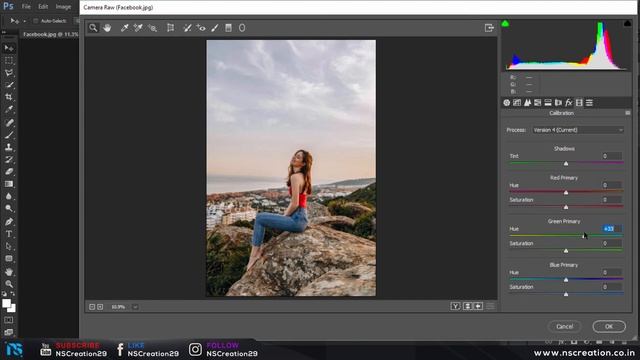Click the foreground color swatch
Screen dimensions: 640x360
(x=7, y=304)
